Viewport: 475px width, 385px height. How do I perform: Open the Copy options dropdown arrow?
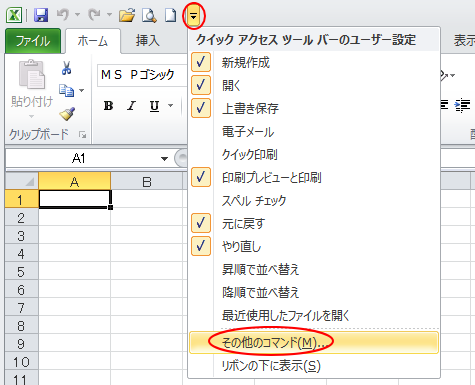coord(81,90)
